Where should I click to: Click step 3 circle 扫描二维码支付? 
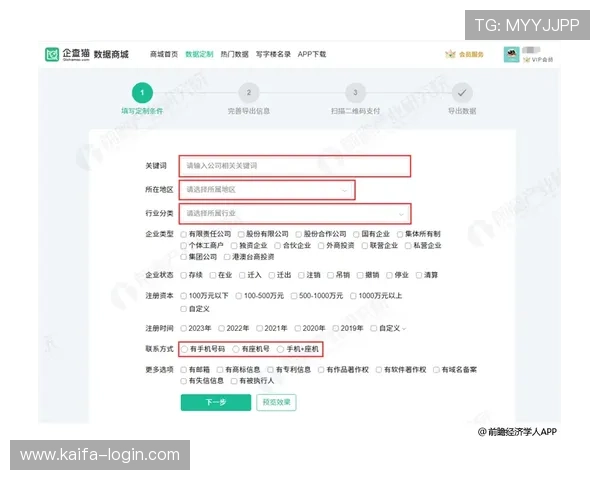pos(355,93)
